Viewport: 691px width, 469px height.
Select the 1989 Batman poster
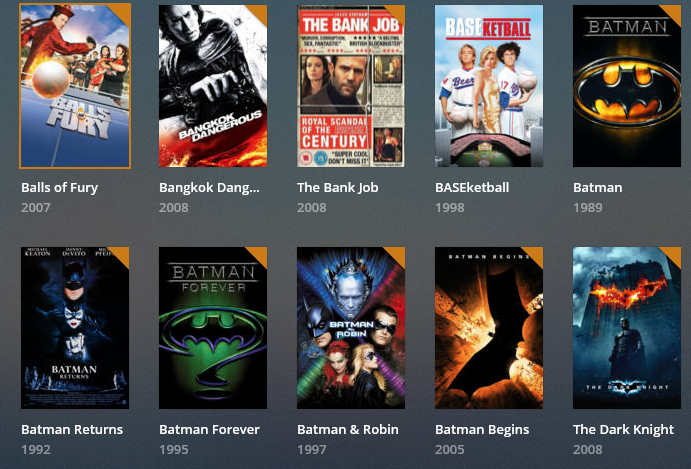tap(627, 86)
